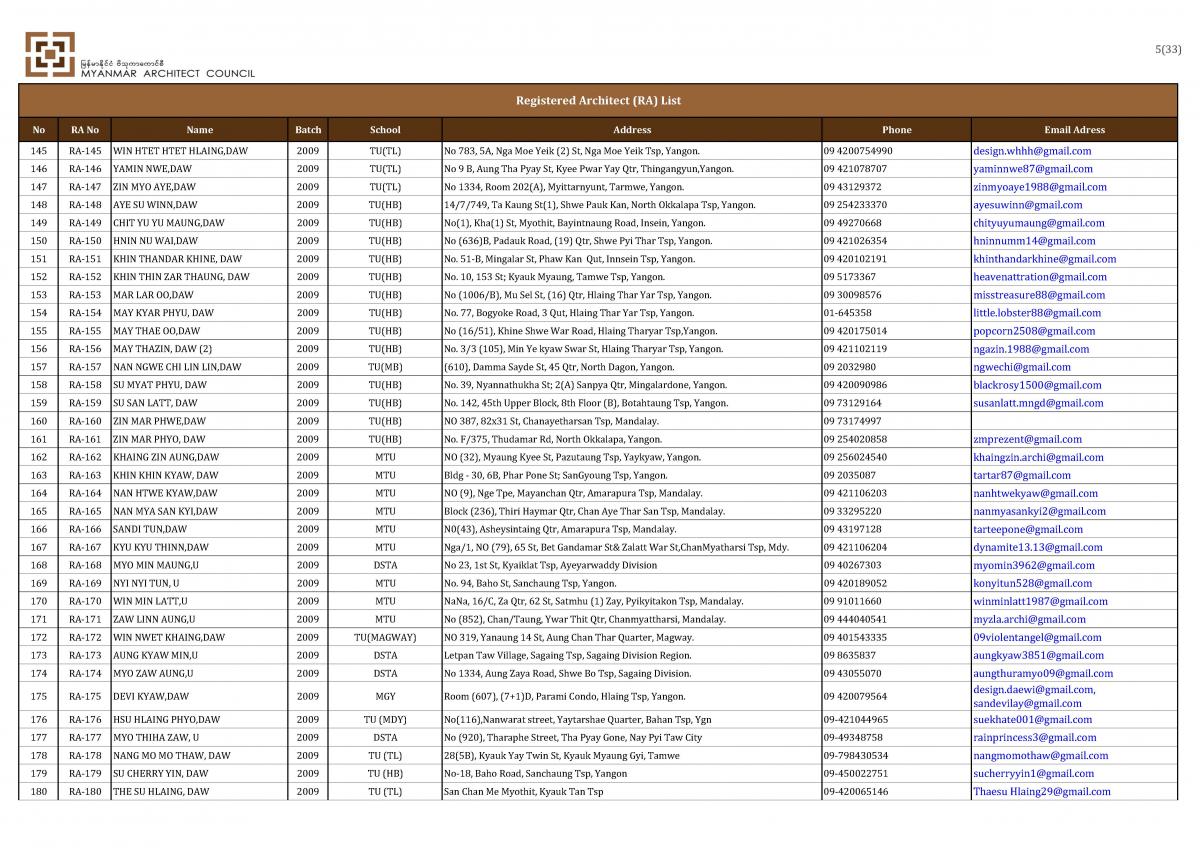Click the 'Phone' column header
This screenshot has height=848, width=1200.
click(897, 130)
